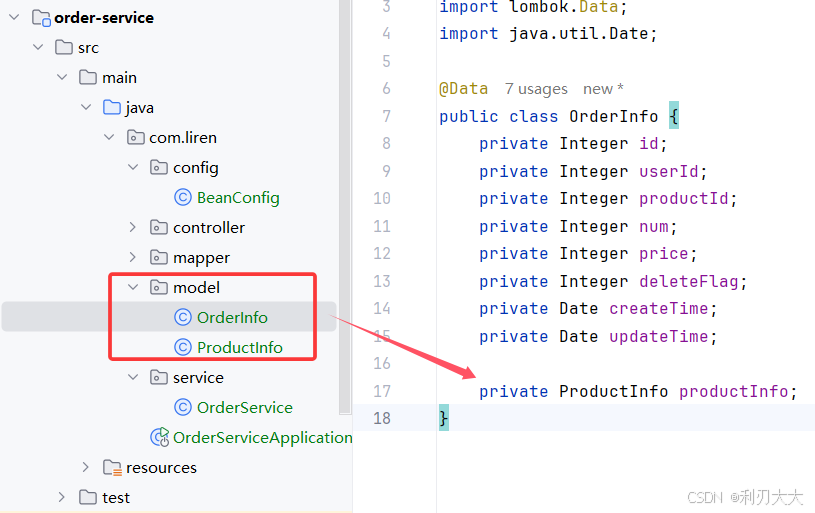Open BeanConfig class file
The image size is (815, 513).
tap(238, 198)
